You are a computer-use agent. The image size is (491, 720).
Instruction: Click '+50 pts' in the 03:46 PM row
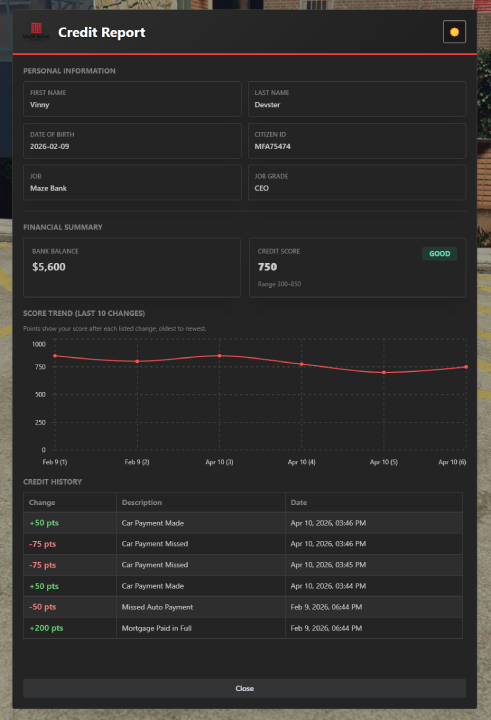click(44, 523)
